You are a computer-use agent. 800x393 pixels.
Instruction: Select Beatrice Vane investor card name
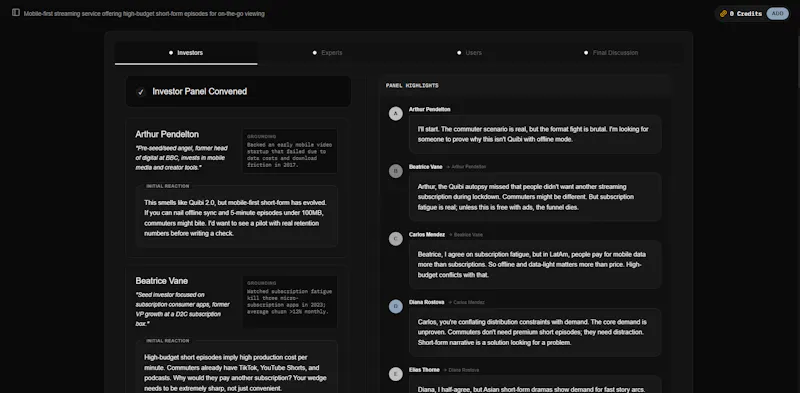(162, 281)
